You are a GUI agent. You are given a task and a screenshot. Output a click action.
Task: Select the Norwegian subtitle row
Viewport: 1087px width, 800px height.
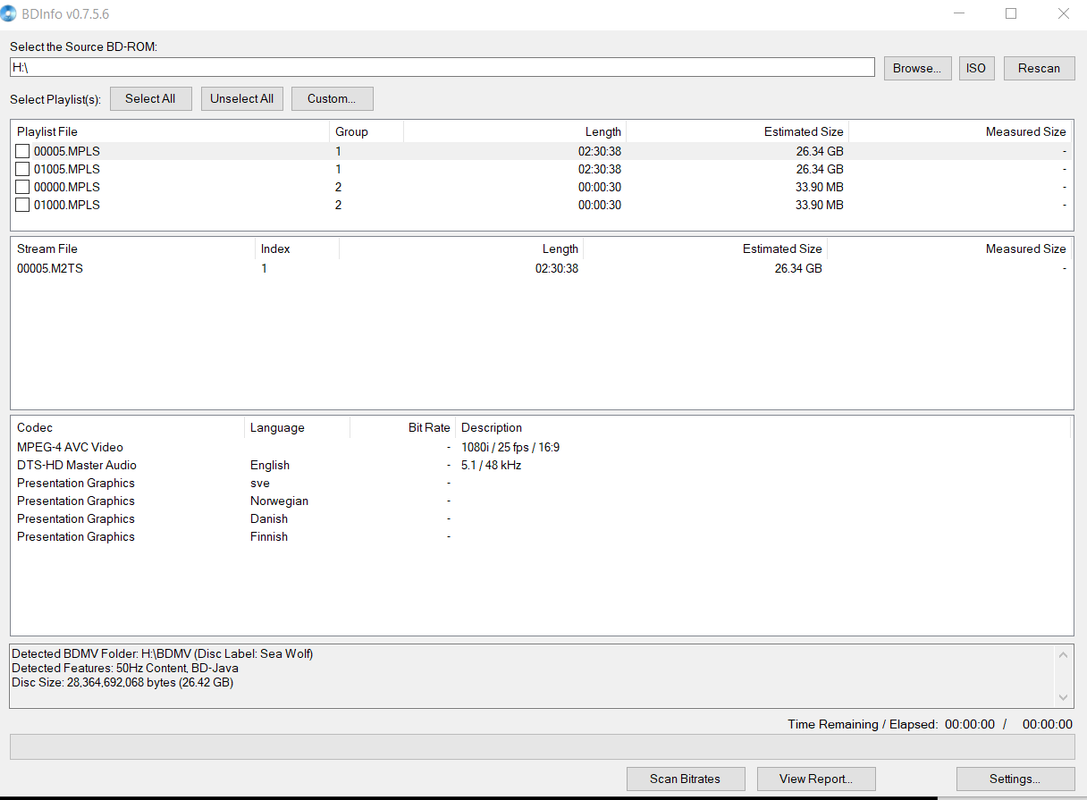click(x=541, y=501)
